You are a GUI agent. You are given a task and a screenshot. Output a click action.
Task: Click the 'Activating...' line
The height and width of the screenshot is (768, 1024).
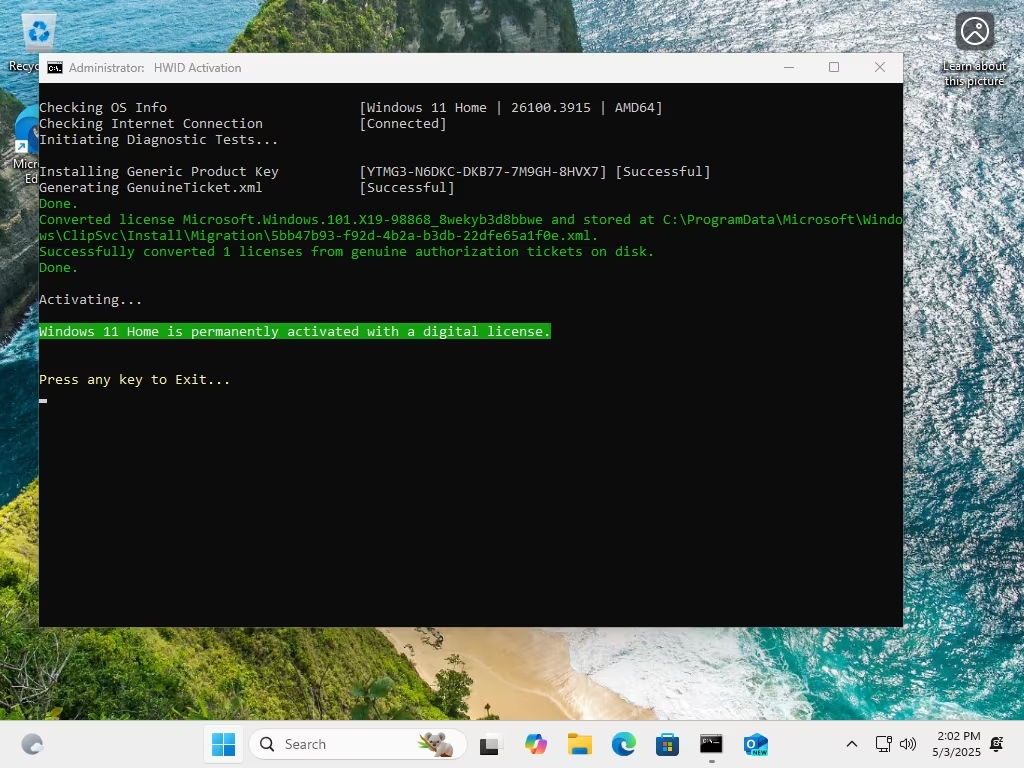90,300
